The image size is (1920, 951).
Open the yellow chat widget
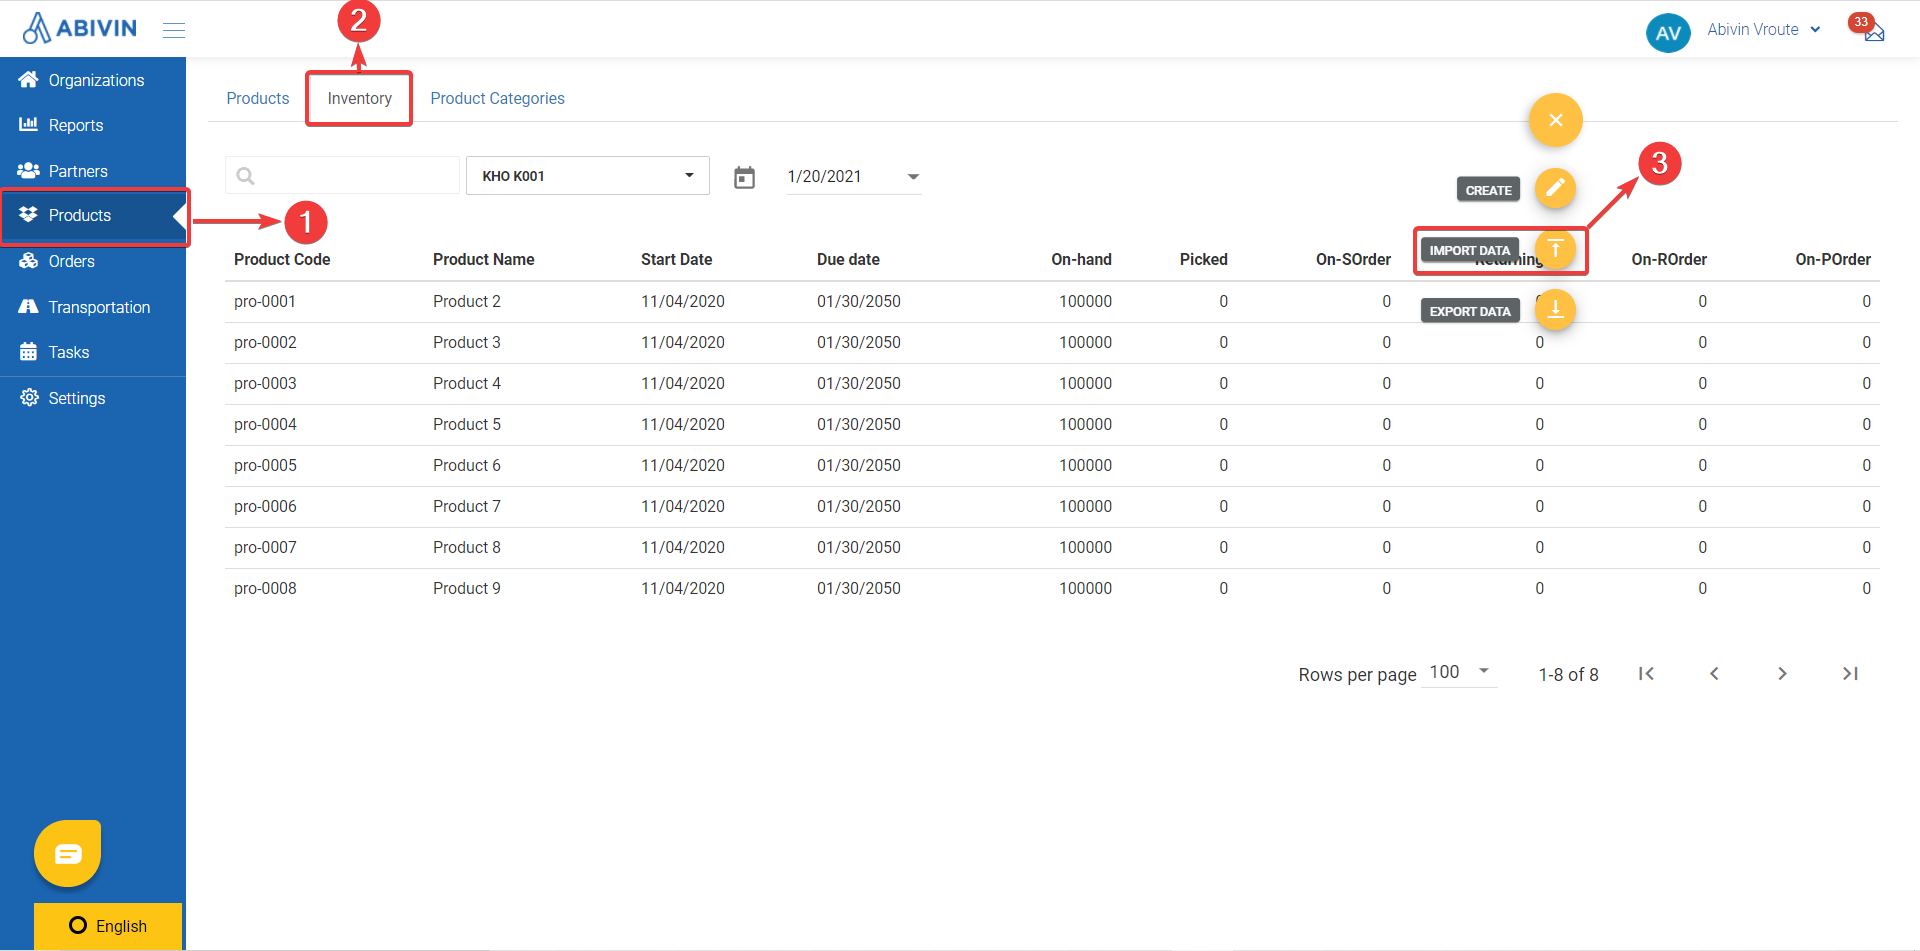coord(68,853)
